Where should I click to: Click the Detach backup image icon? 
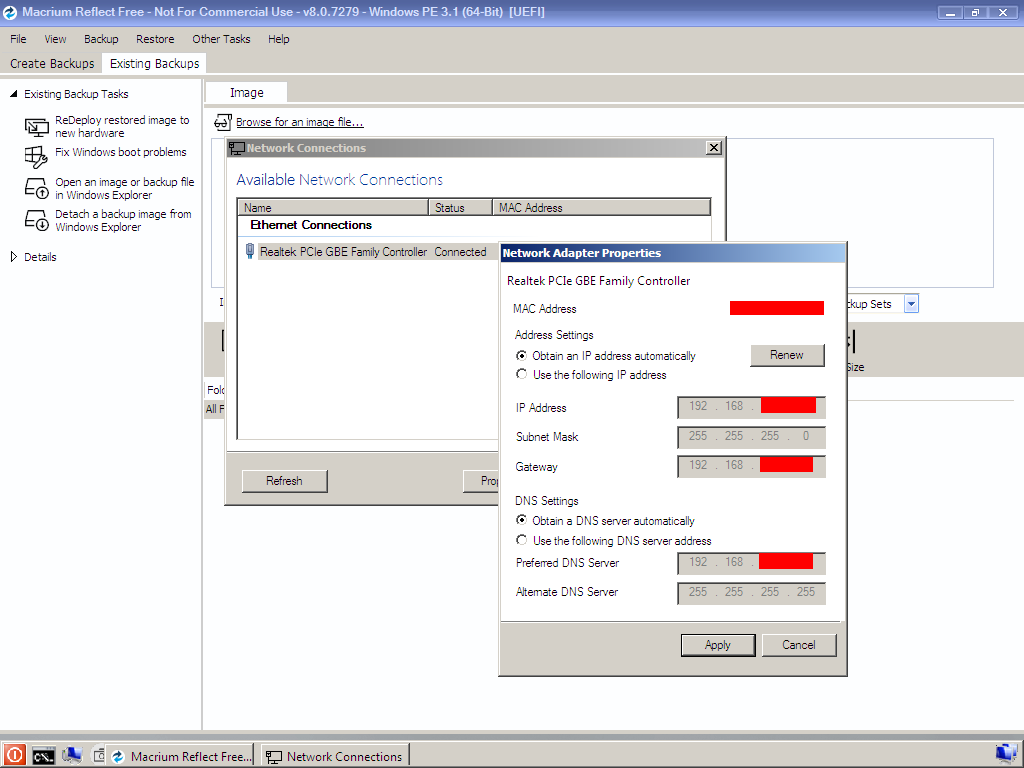click(37, 220)
